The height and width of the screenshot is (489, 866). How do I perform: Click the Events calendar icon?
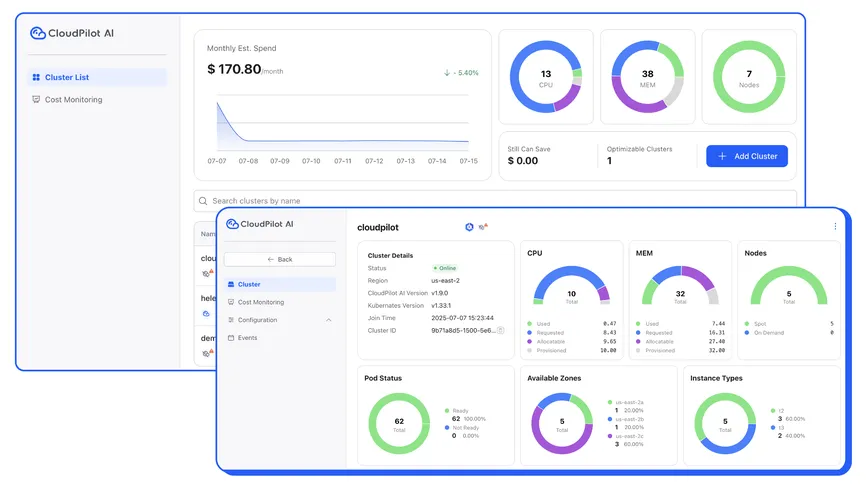tap(231, 338)
